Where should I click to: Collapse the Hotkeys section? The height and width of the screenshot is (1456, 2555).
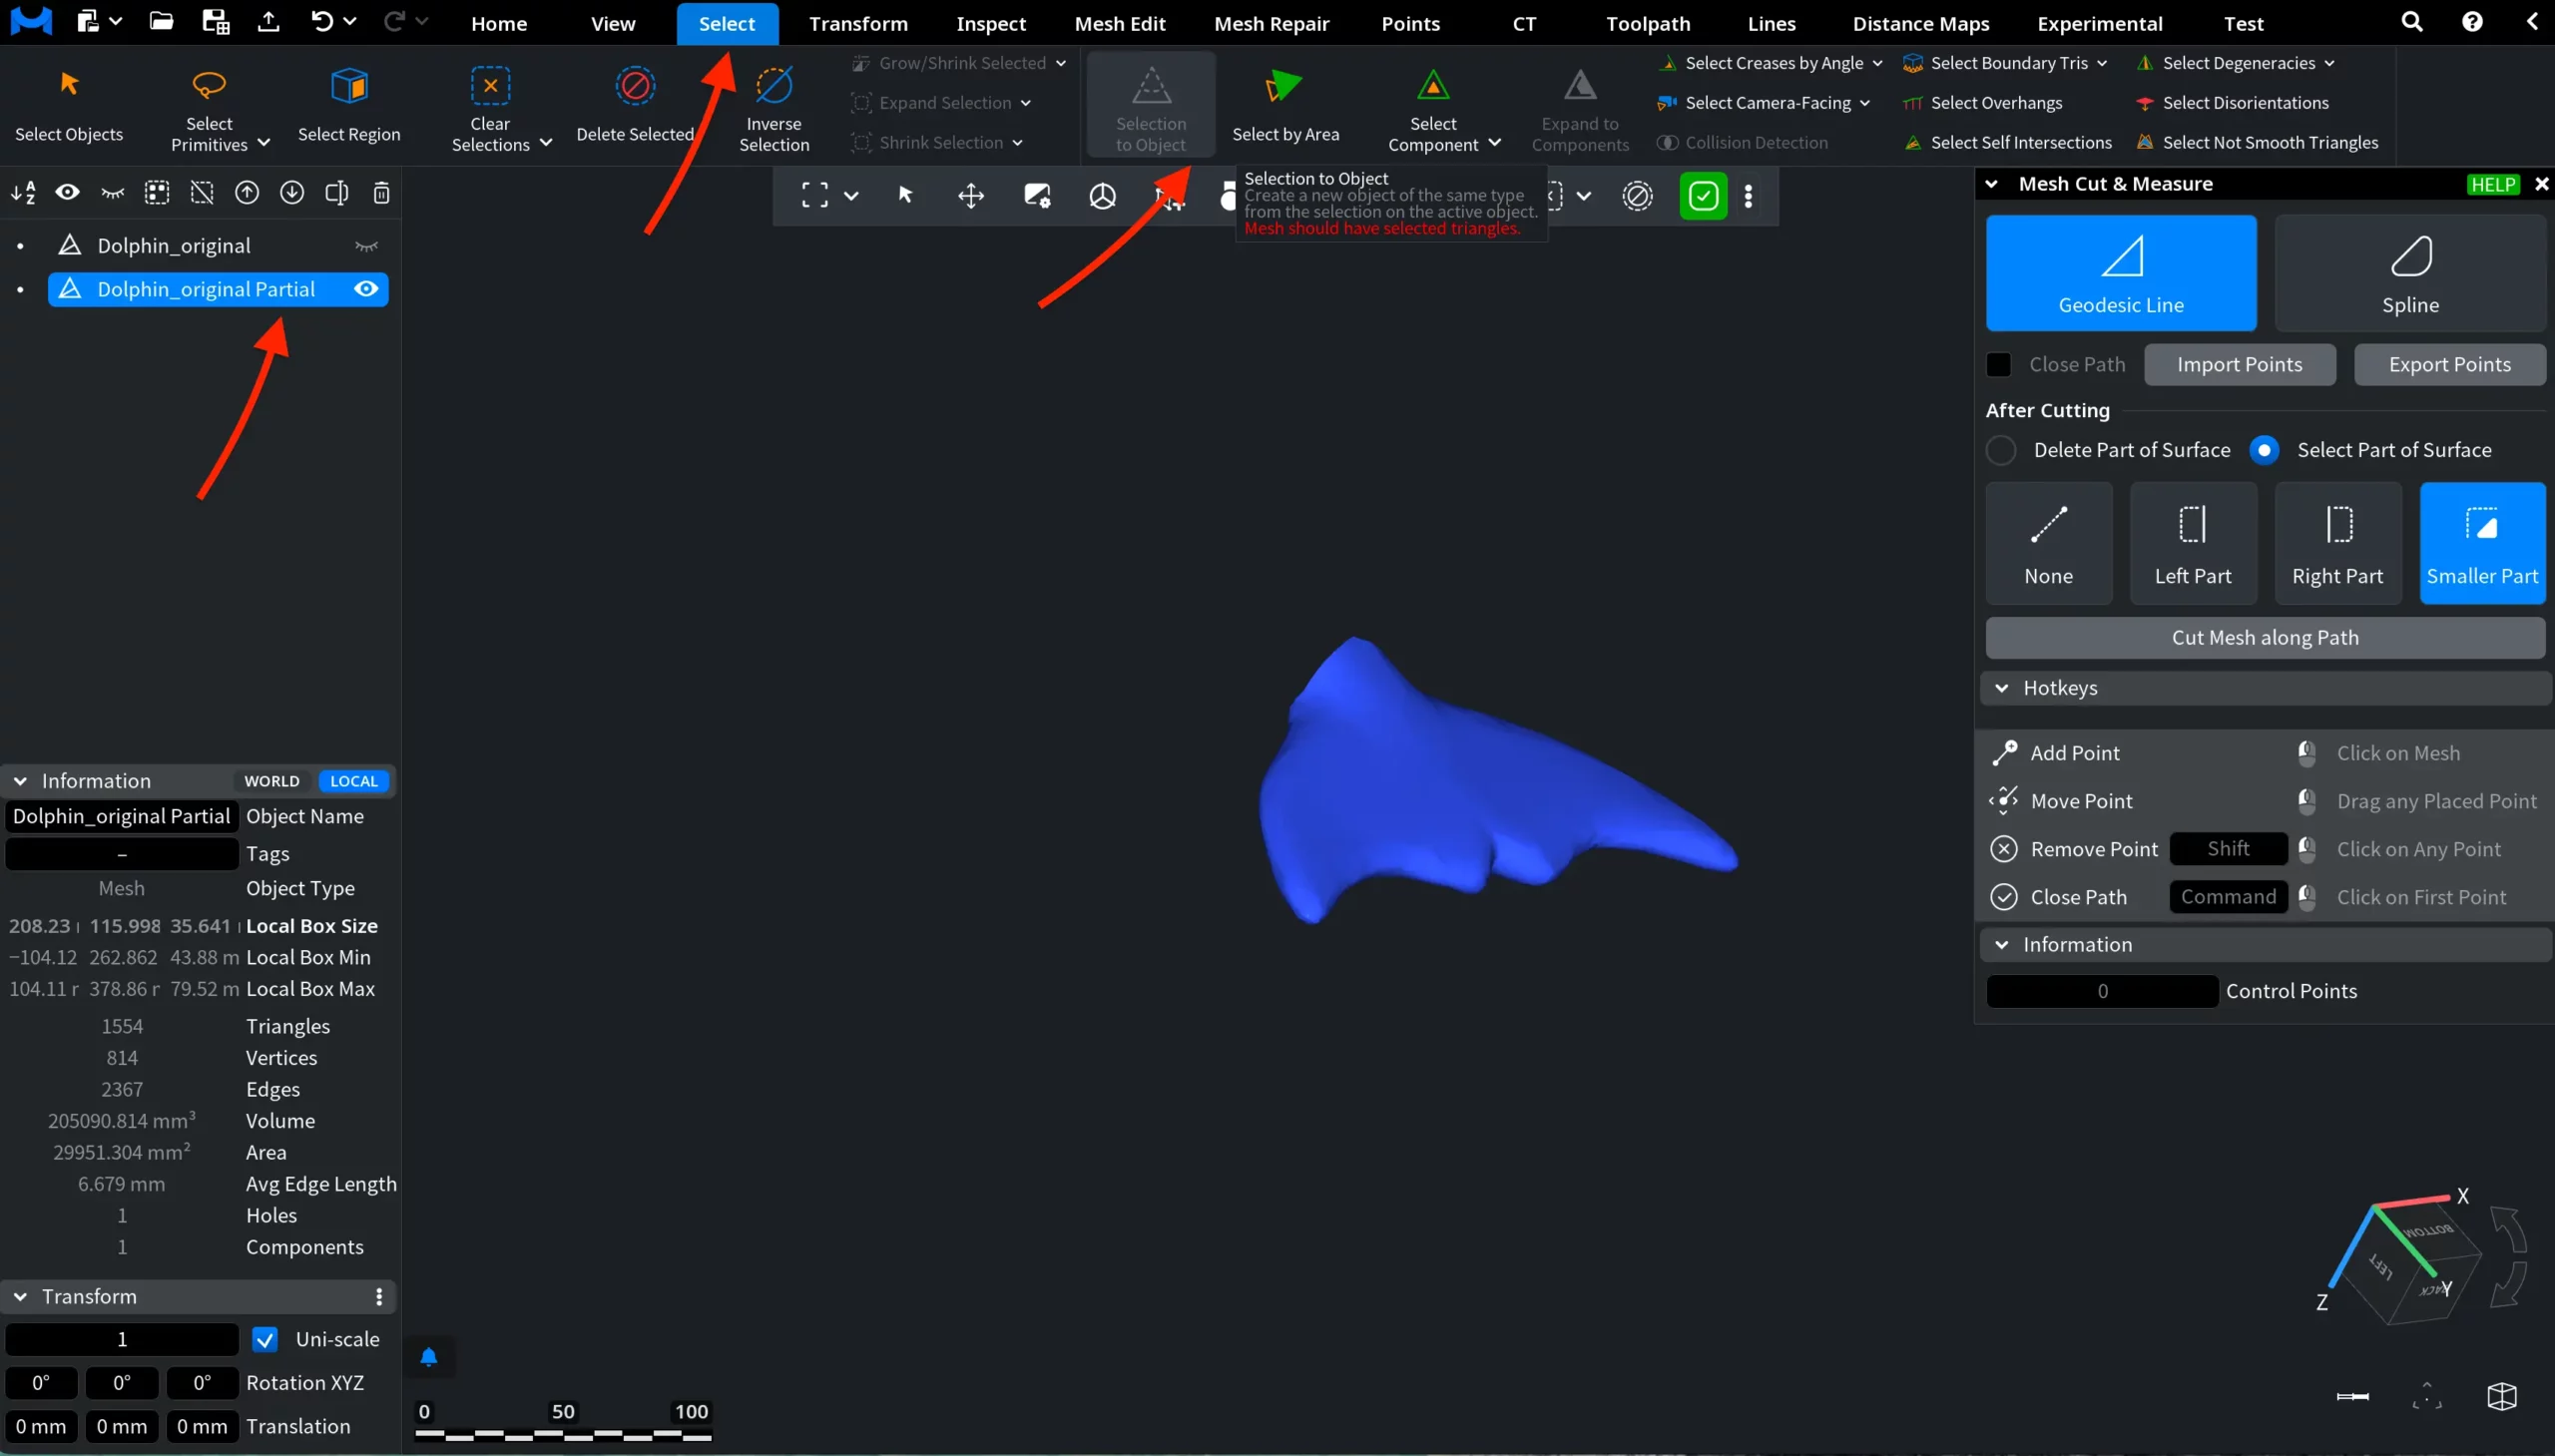click(x=2002, y=688)
